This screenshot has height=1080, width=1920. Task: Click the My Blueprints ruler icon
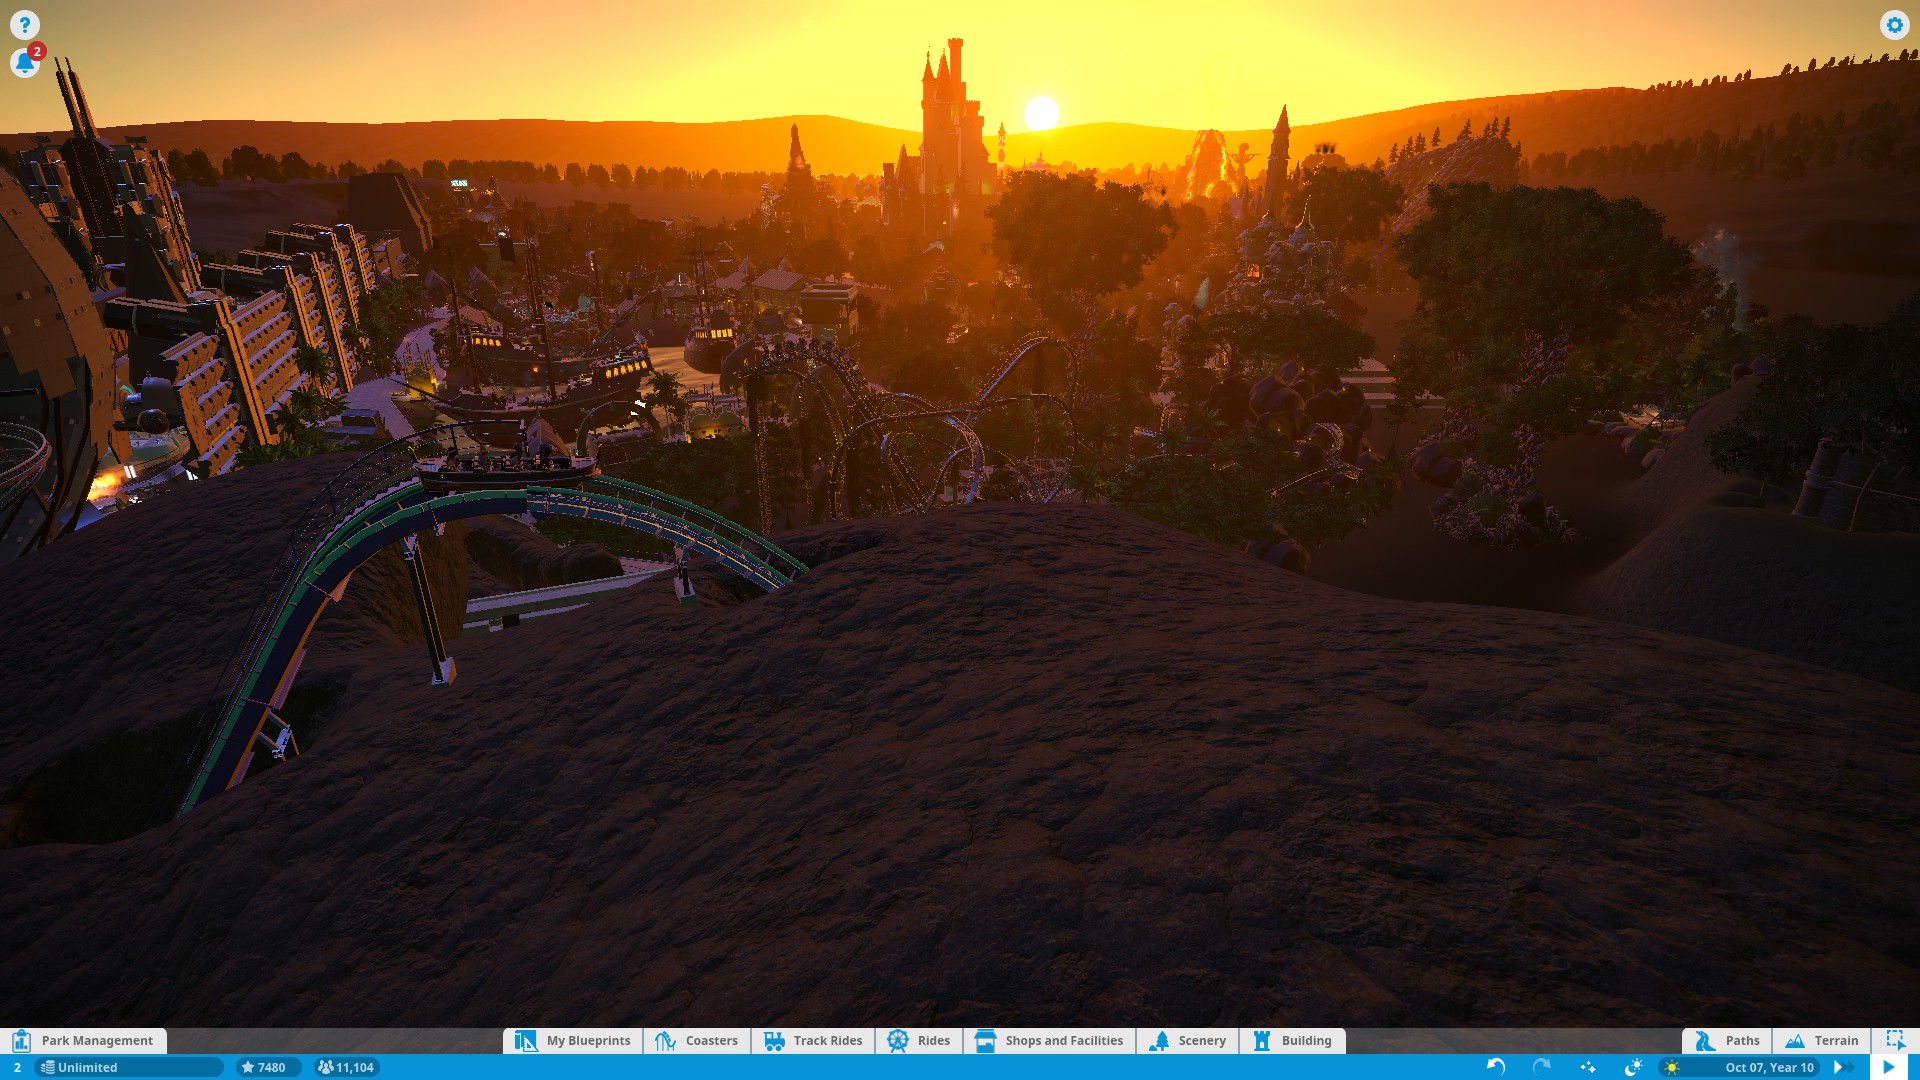526,1040
